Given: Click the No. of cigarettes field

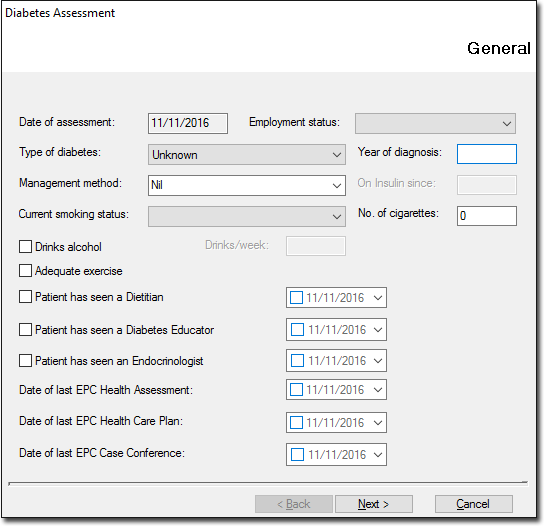Looking at the screenshot, I should pos(487,216).
